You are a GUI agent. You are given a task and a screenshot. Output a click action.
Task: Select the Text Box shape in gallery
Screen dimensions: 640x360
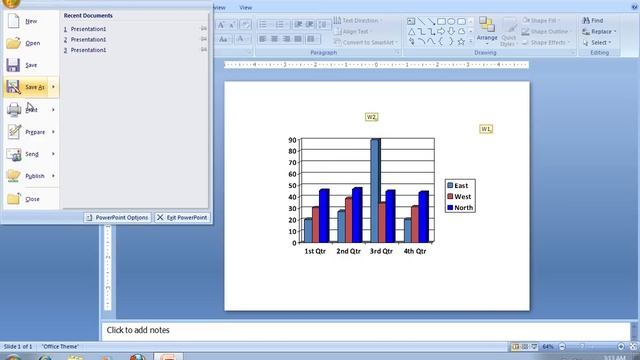point(411,21)
